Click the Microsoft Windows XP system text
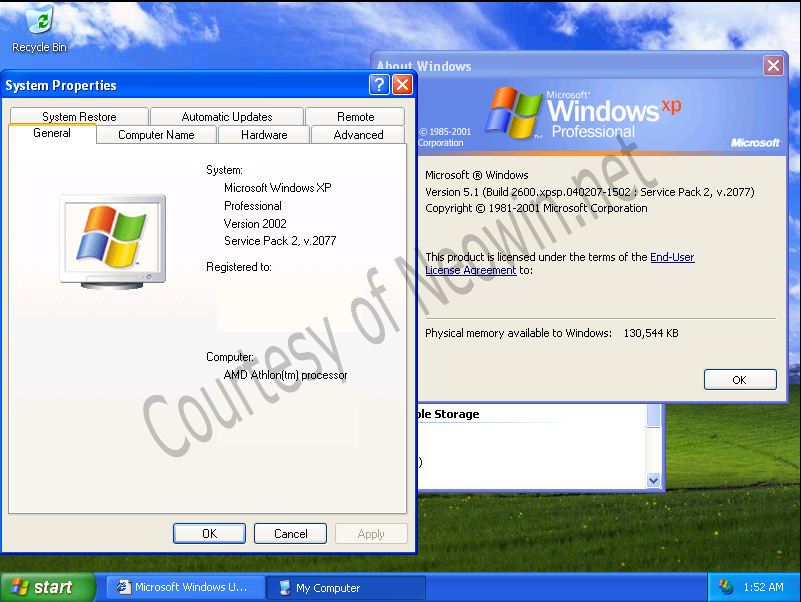 277,188
